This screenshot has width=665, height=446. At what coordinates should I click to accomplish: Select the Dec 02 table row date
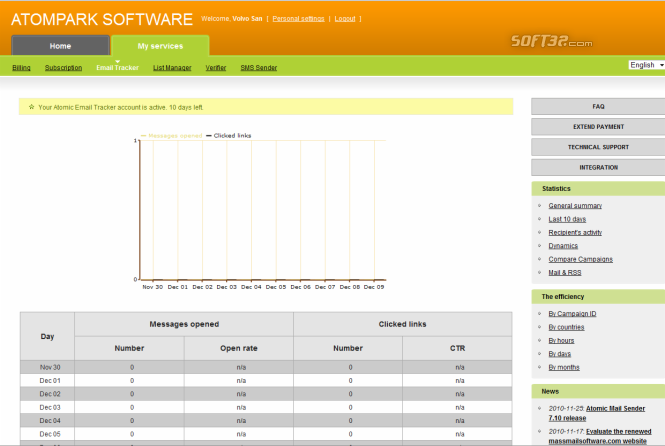click(x=50, y=394)
